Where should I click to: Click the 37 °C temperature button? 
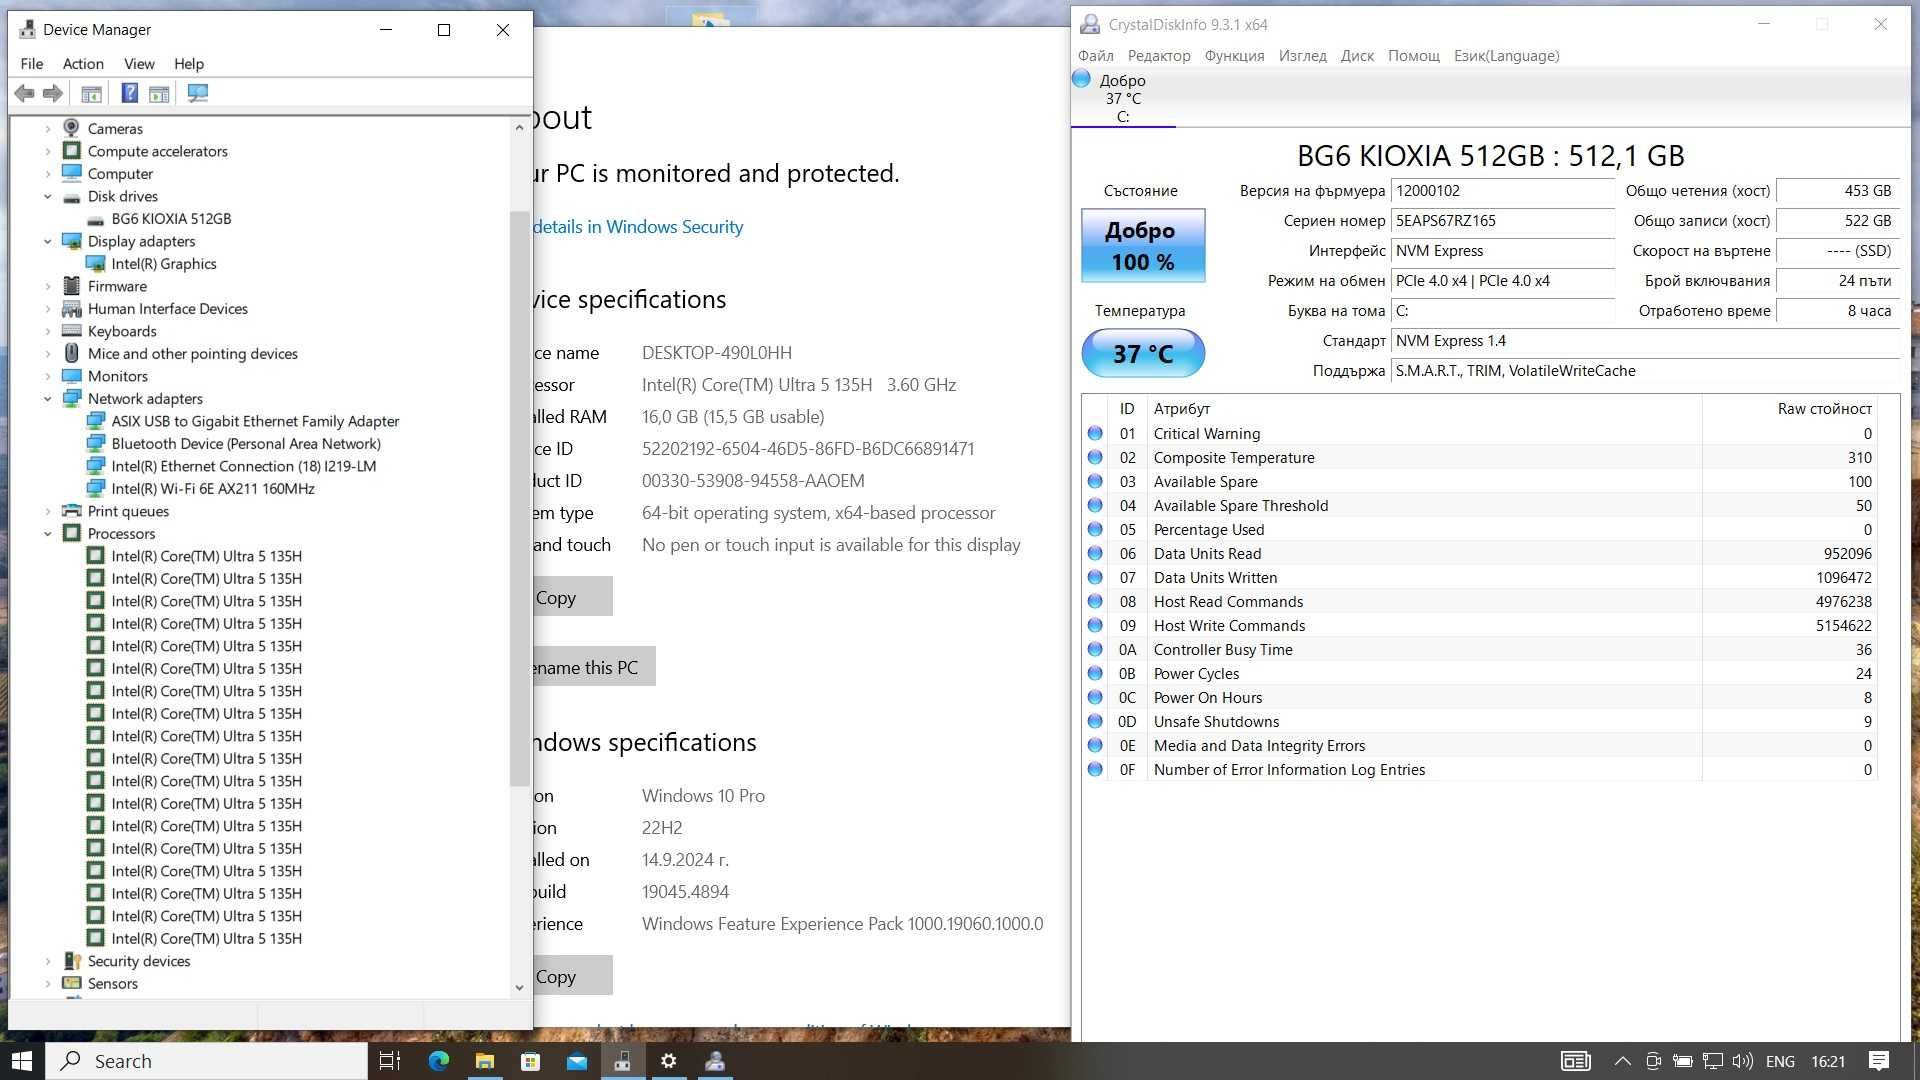coord(1143,354)
